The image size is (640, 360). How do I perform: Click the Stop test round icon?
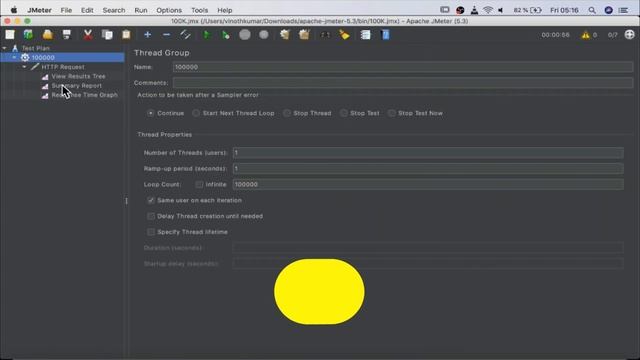coord(244,35)
